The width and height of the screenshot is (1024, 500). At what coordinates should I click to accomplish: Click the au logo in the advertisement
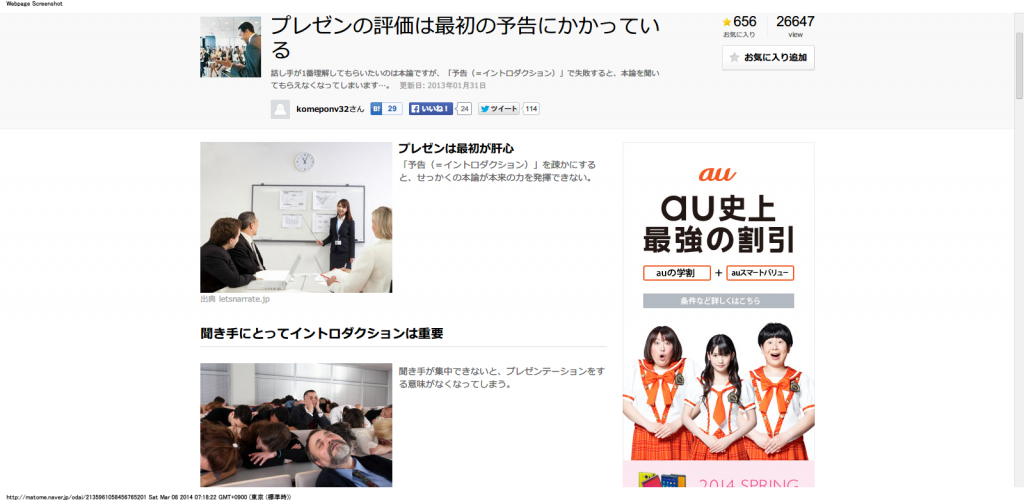click(717, 174)
